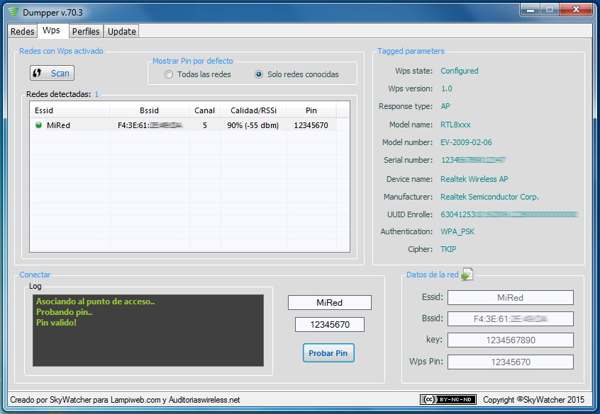Image resolution: width=600 pixels, height=414 pixels.
Task: Click the Essid field in Datos de la red
Action: [x=510, y=297]
